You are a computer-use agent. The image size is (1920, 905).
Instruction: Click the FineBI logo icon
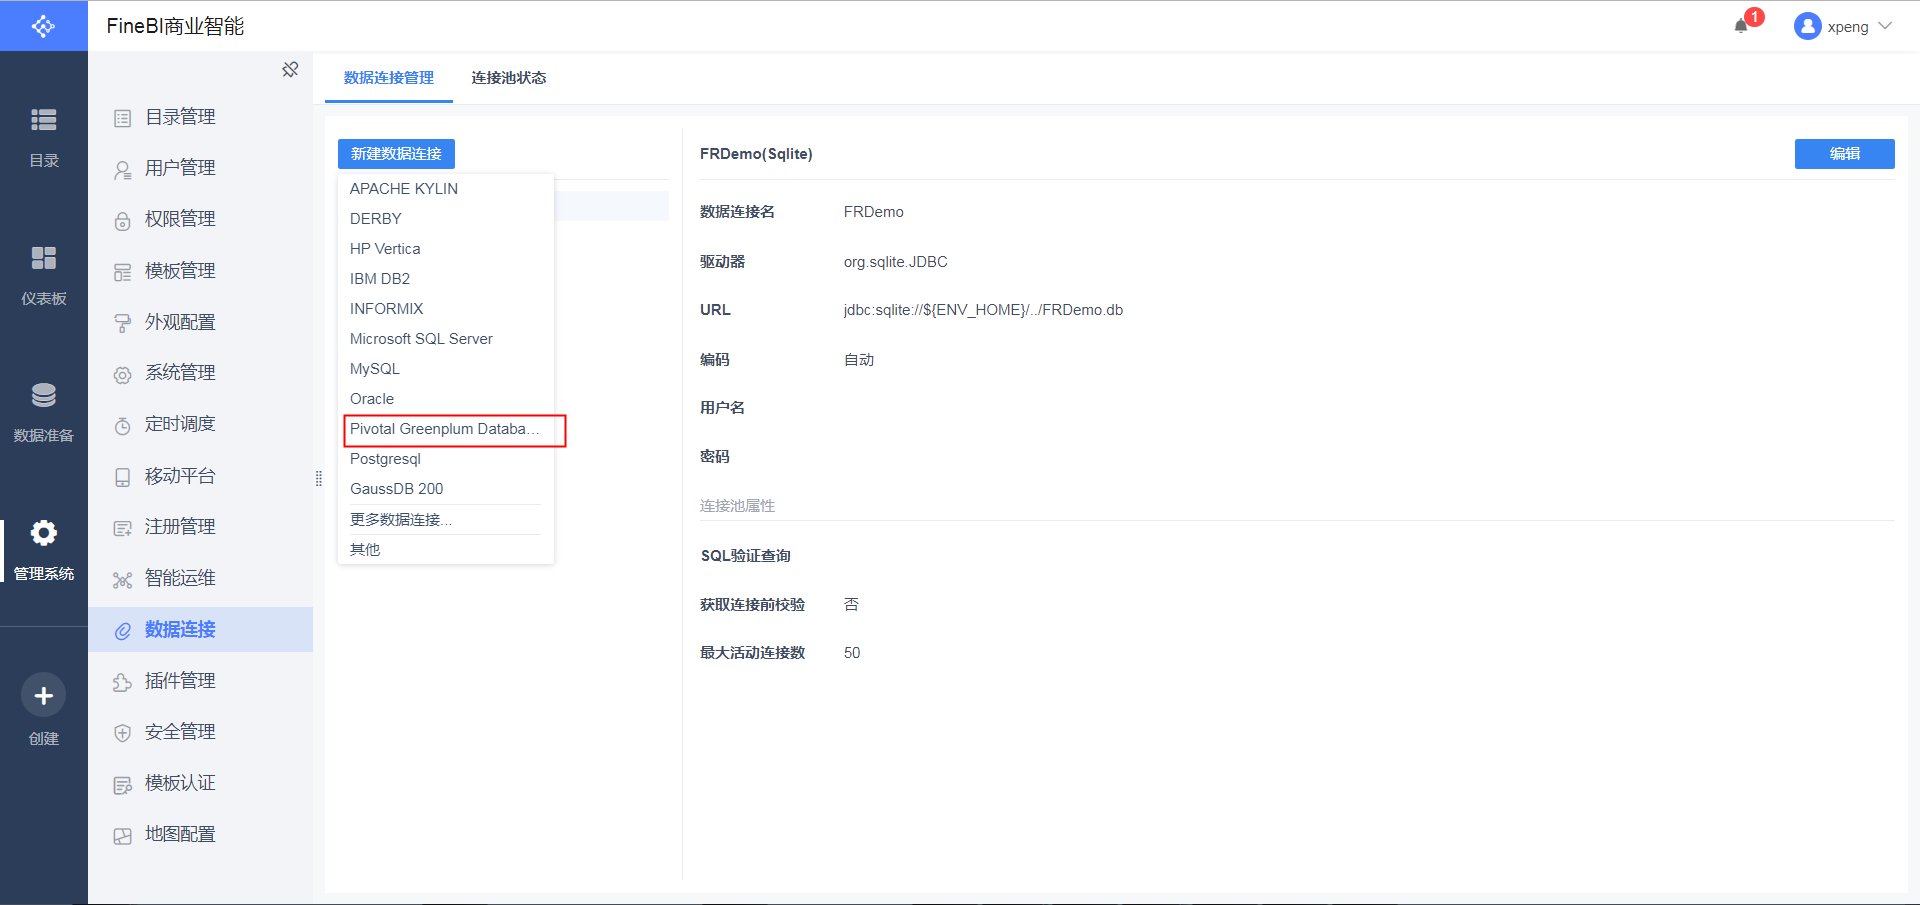43,26
